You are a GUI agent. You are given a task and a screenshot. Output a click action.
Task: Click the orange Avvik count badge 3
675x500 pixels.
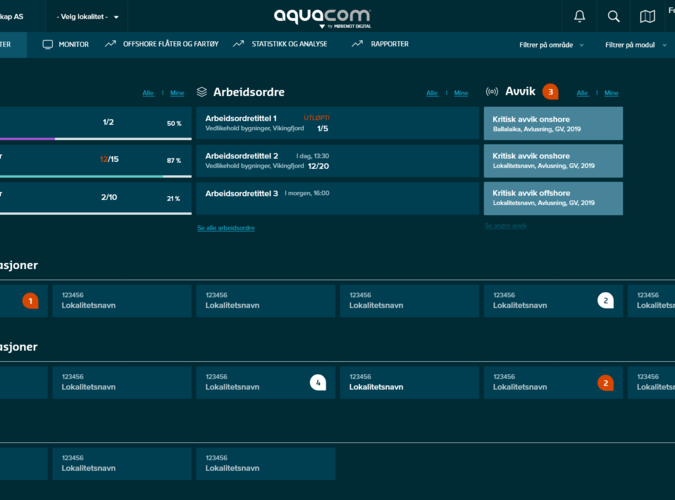click(x=550, y=92)
